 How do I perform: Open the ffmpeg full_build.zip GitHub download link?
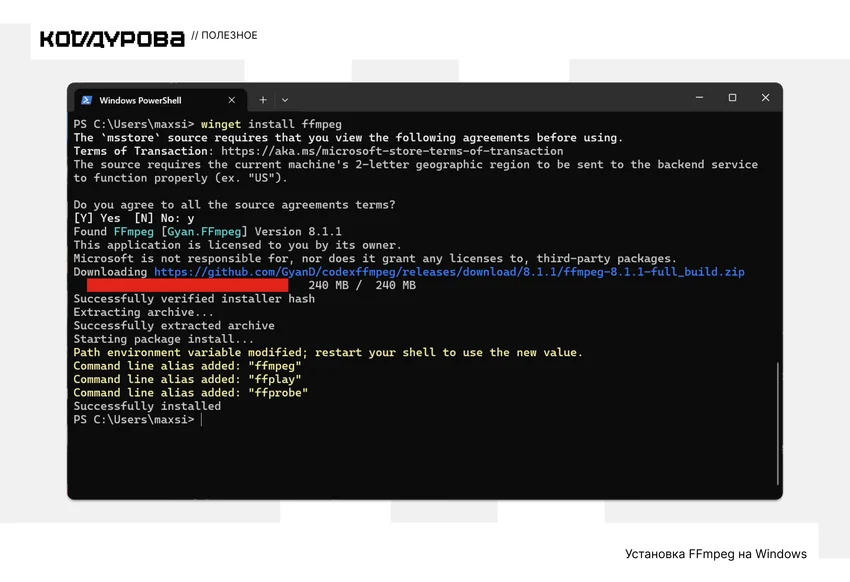pyautogui.click(x=449, y=271)
